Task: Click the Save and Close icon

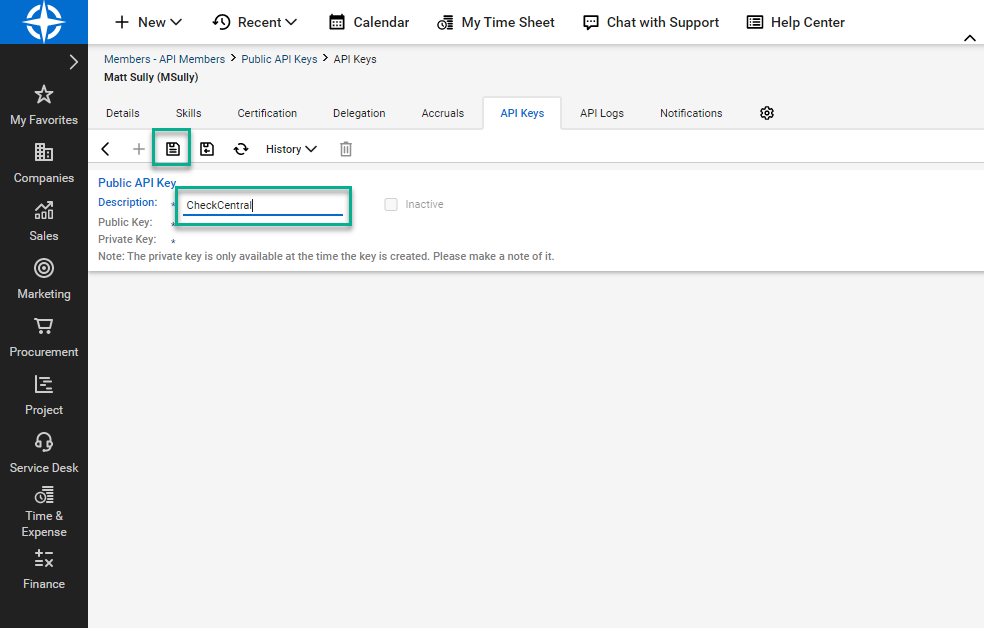Action: 207,149
